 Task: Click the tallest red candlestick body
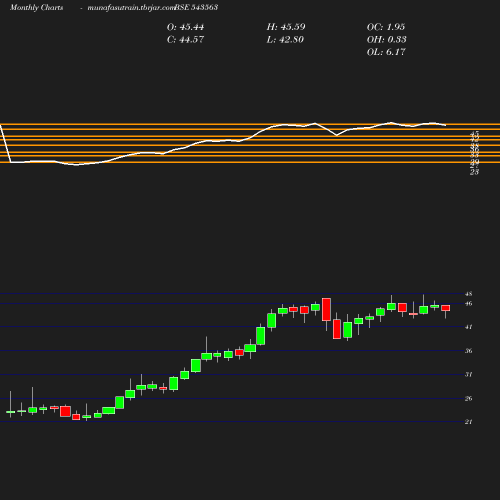click(326, 310)
